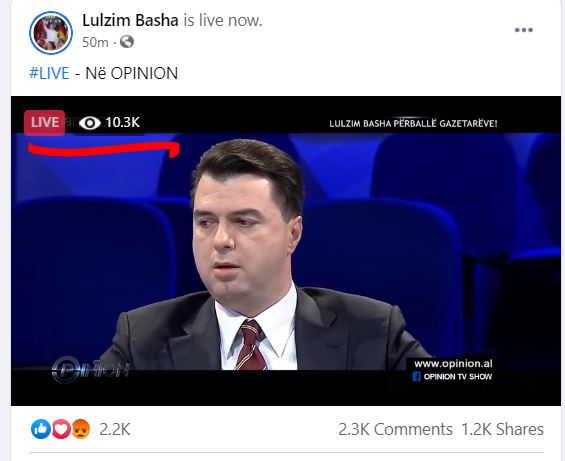The image size is (565, 461).
Task: Open the 2.3K Comments
Action: (395, 429)
